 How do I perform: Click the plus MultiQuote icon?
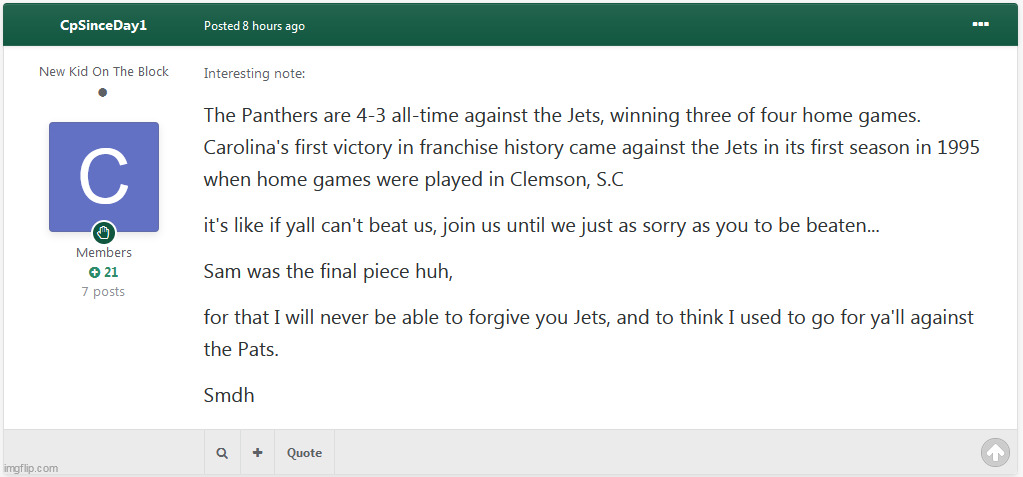tap(257, 453)
